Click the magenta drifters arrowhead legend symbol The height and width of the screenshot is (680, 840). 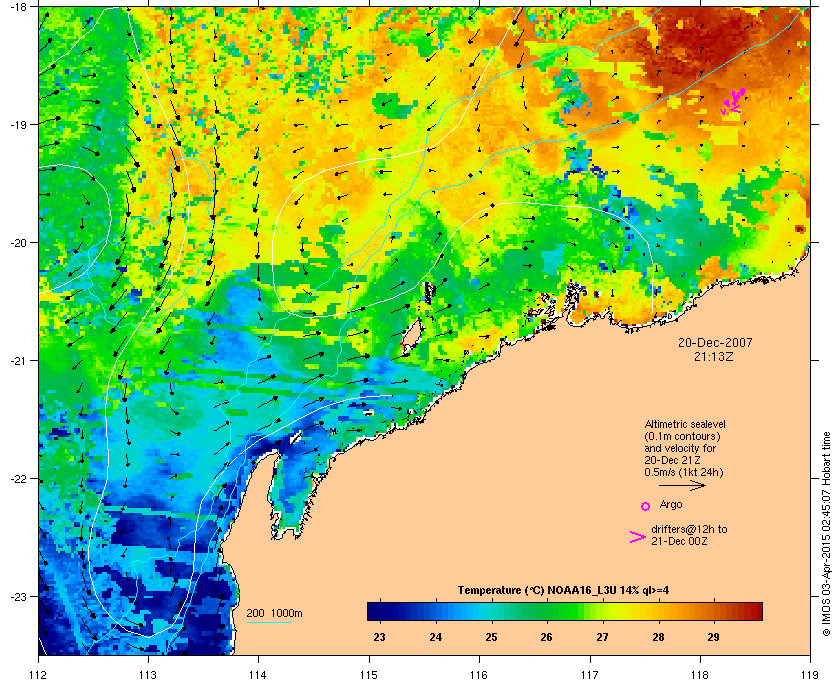click(638, 537)
